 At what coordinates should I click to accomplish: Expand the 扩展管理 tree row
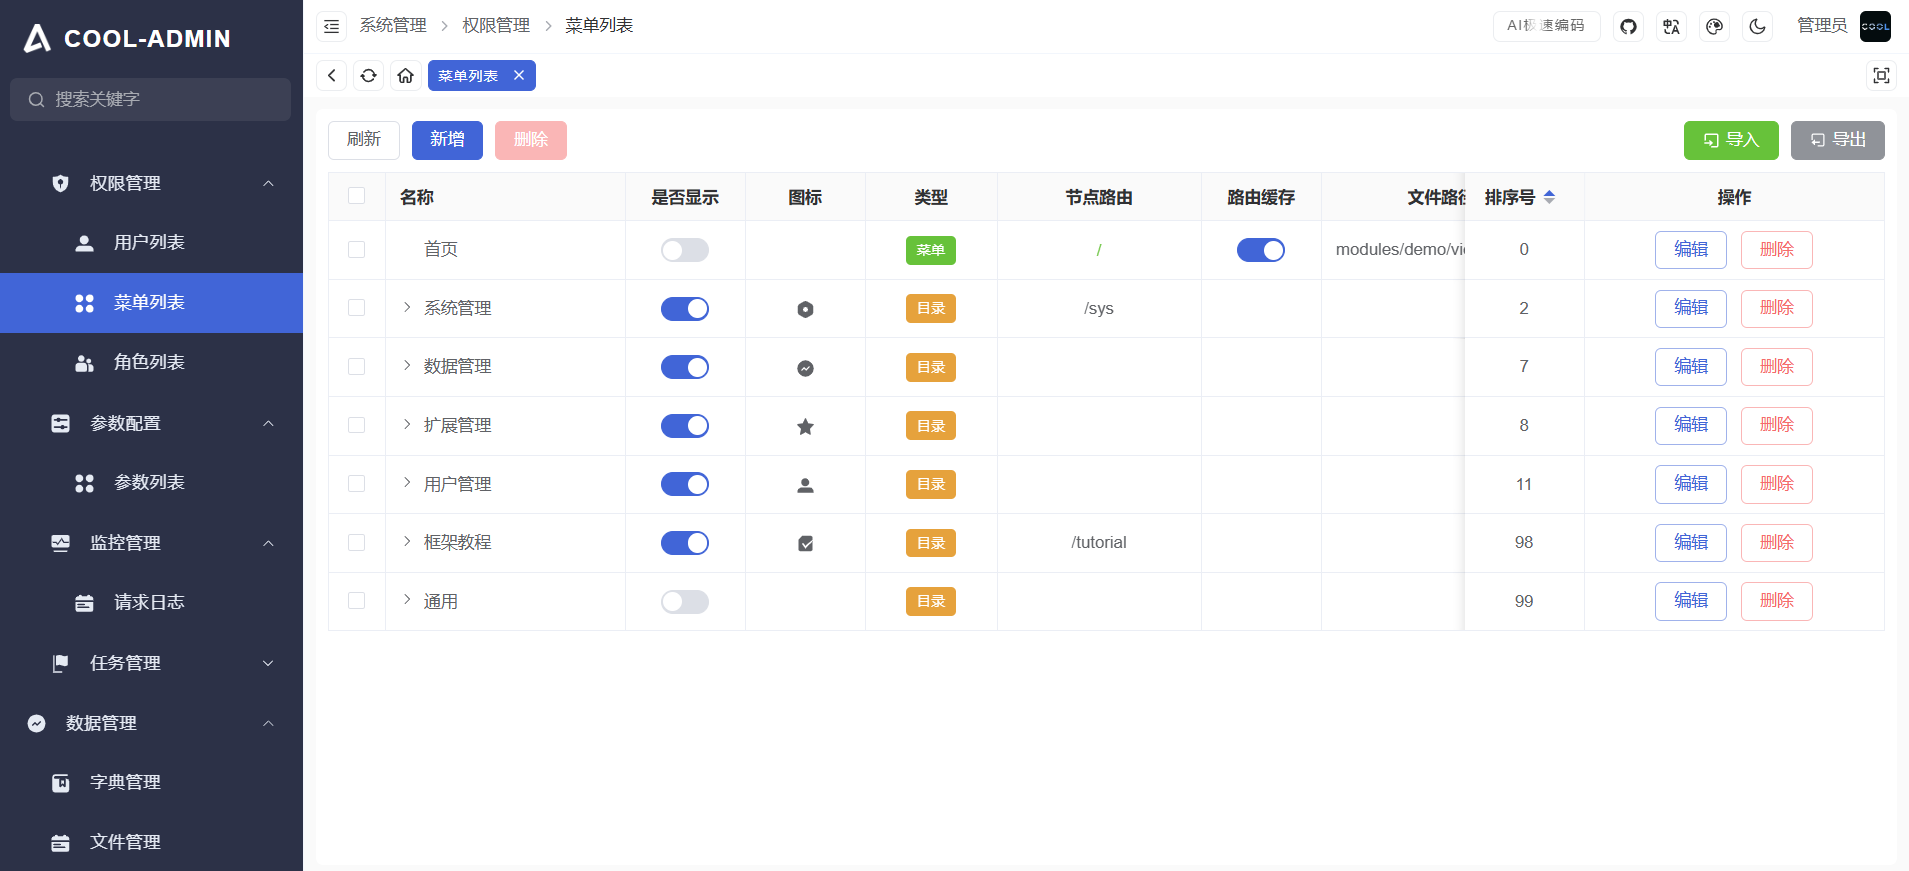(x=407, y=425)
